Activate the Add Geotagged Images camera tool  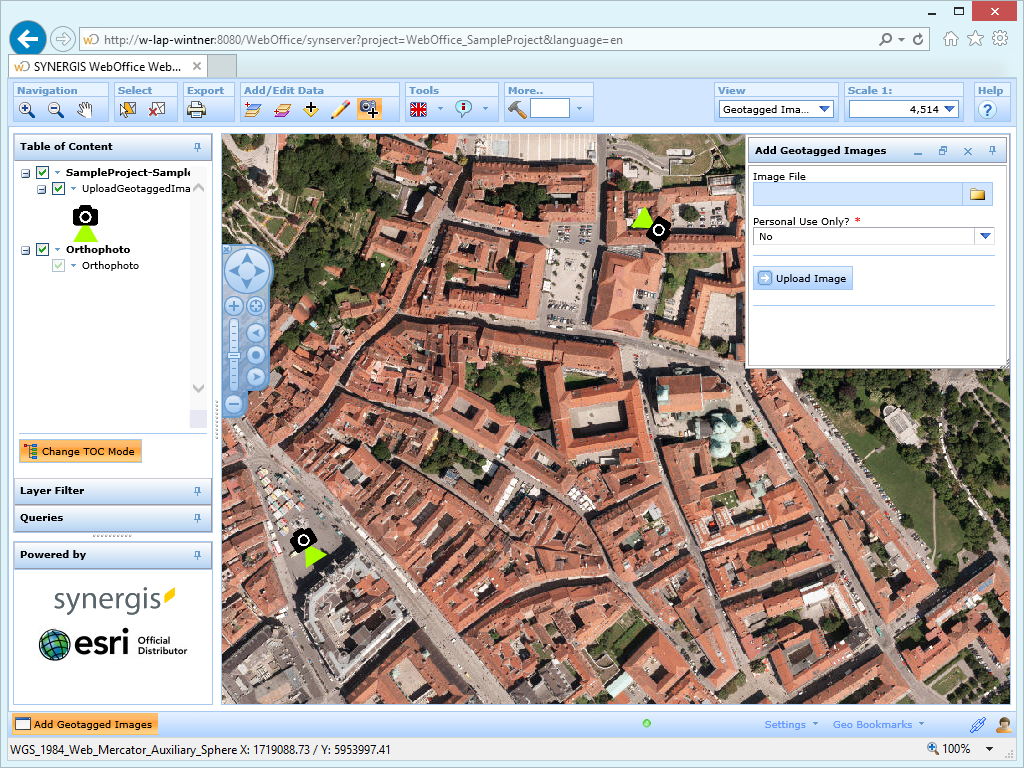point(370,110)
